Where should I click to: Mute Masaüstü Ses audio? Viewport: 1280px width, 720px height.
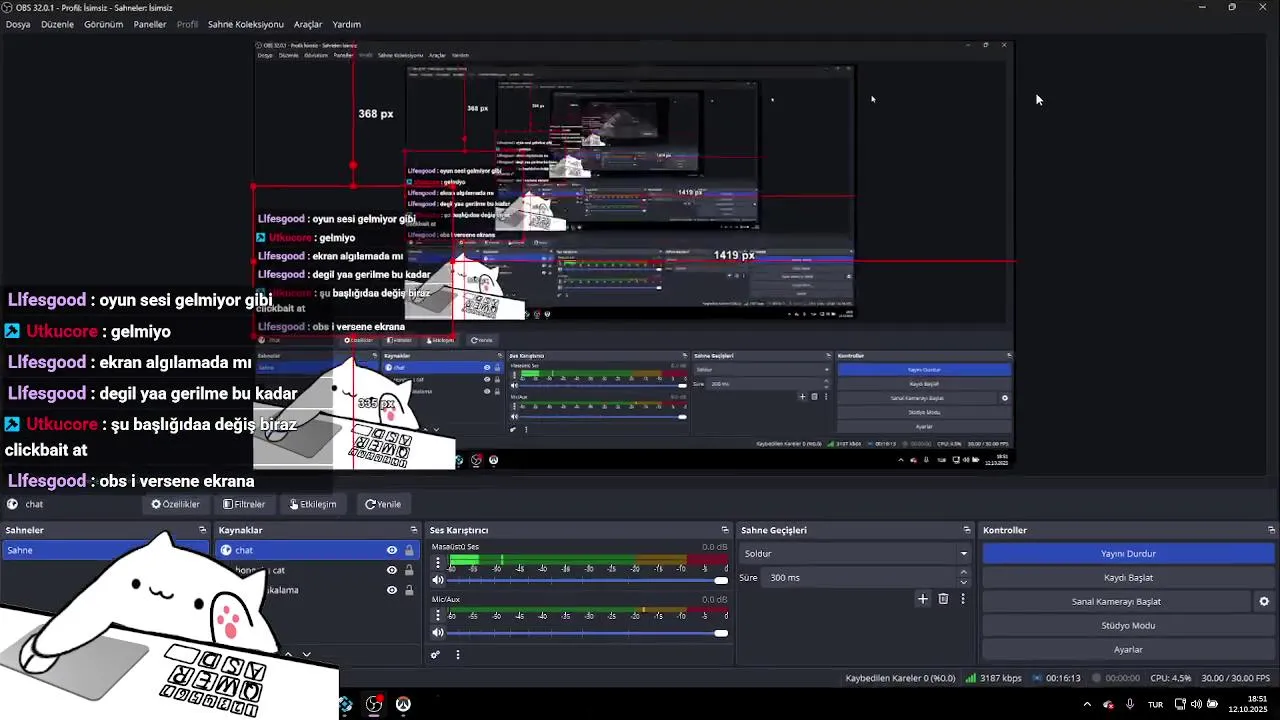pyautogui.click(x=437, y=580)
